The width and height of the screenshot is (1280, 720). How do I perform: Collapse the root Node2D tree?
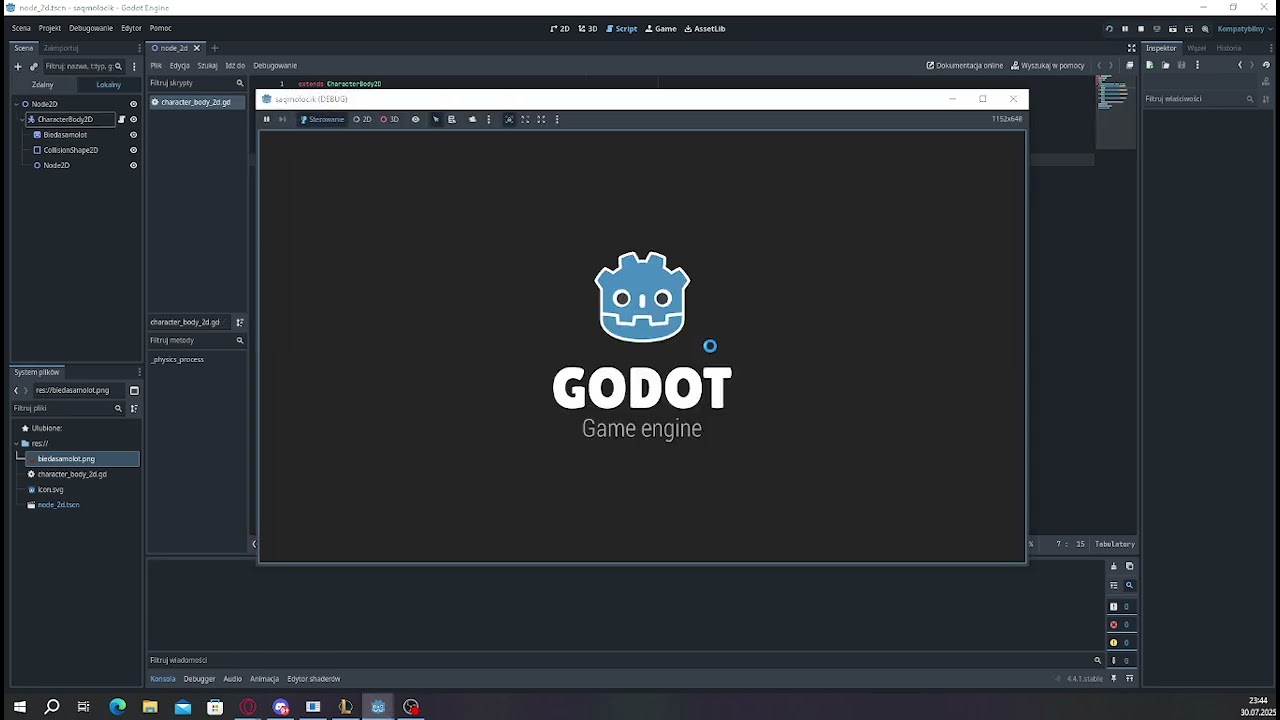coord(16,104)
